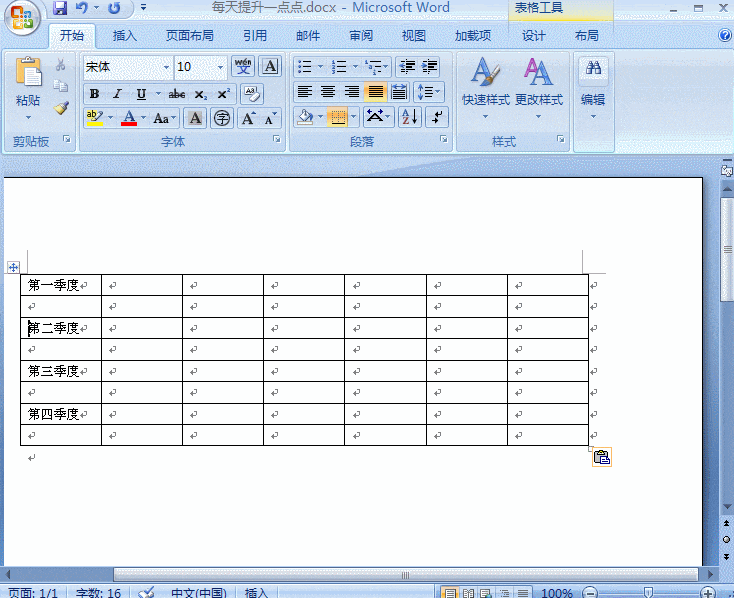Toggle strikethrough abc formatting
The image size is (734, 598).
coord(176,94)
